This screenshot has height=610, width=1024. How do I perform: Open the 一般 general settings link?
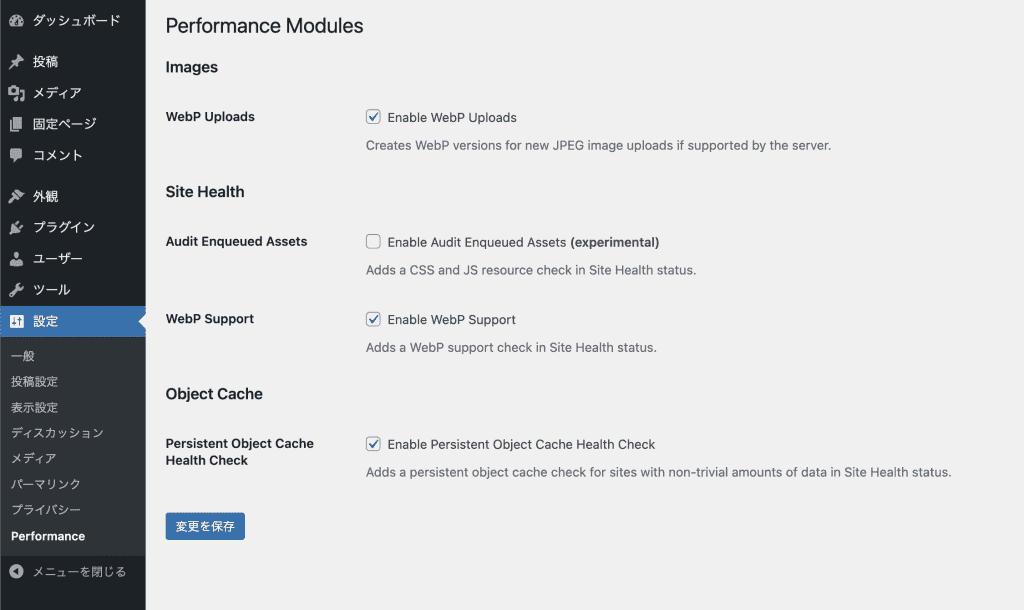point(23,356)
